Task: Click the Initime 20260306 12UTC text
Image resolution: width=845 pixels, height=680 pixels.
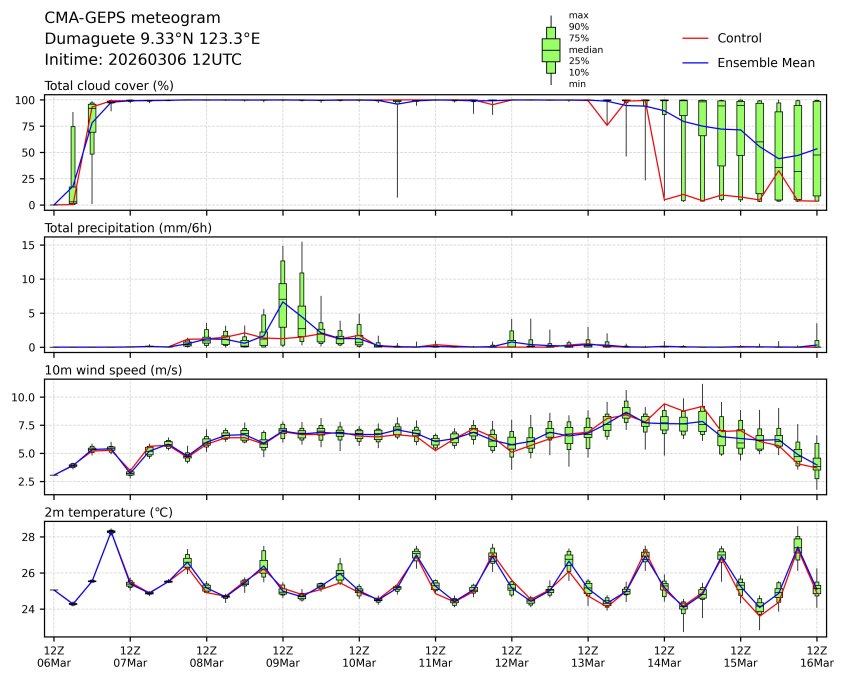Action: click(143, 59)
